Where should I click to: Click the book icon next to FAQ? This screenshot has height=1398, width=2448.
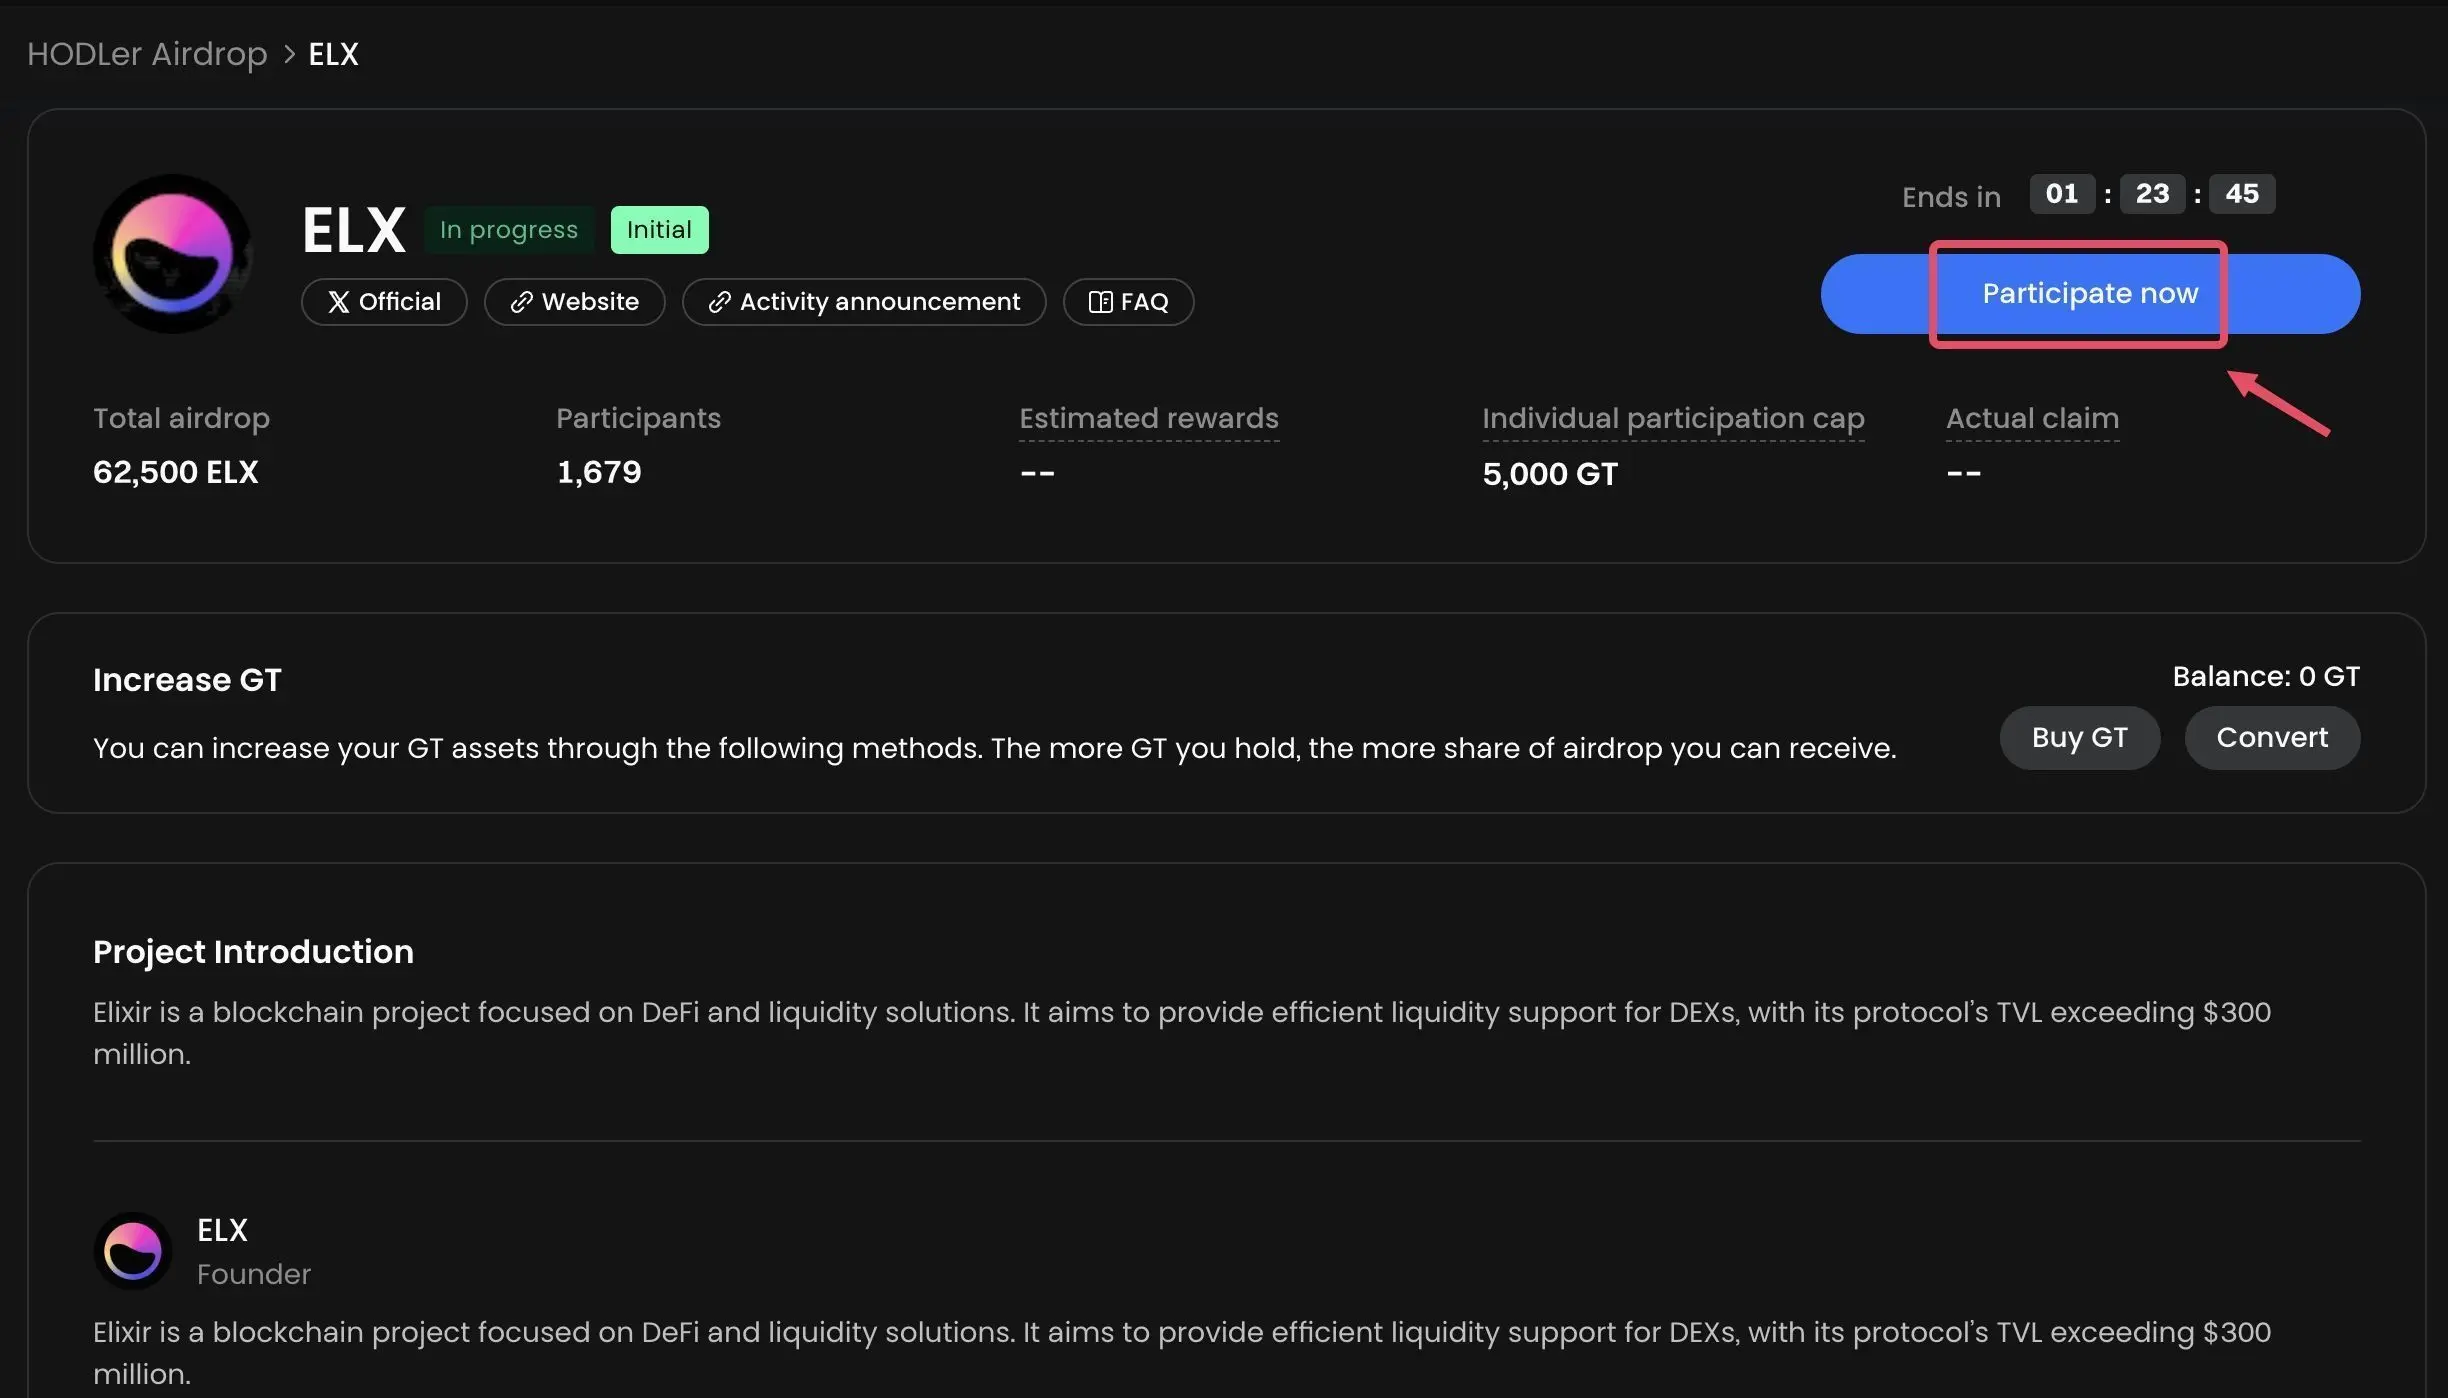[1100, 302]
